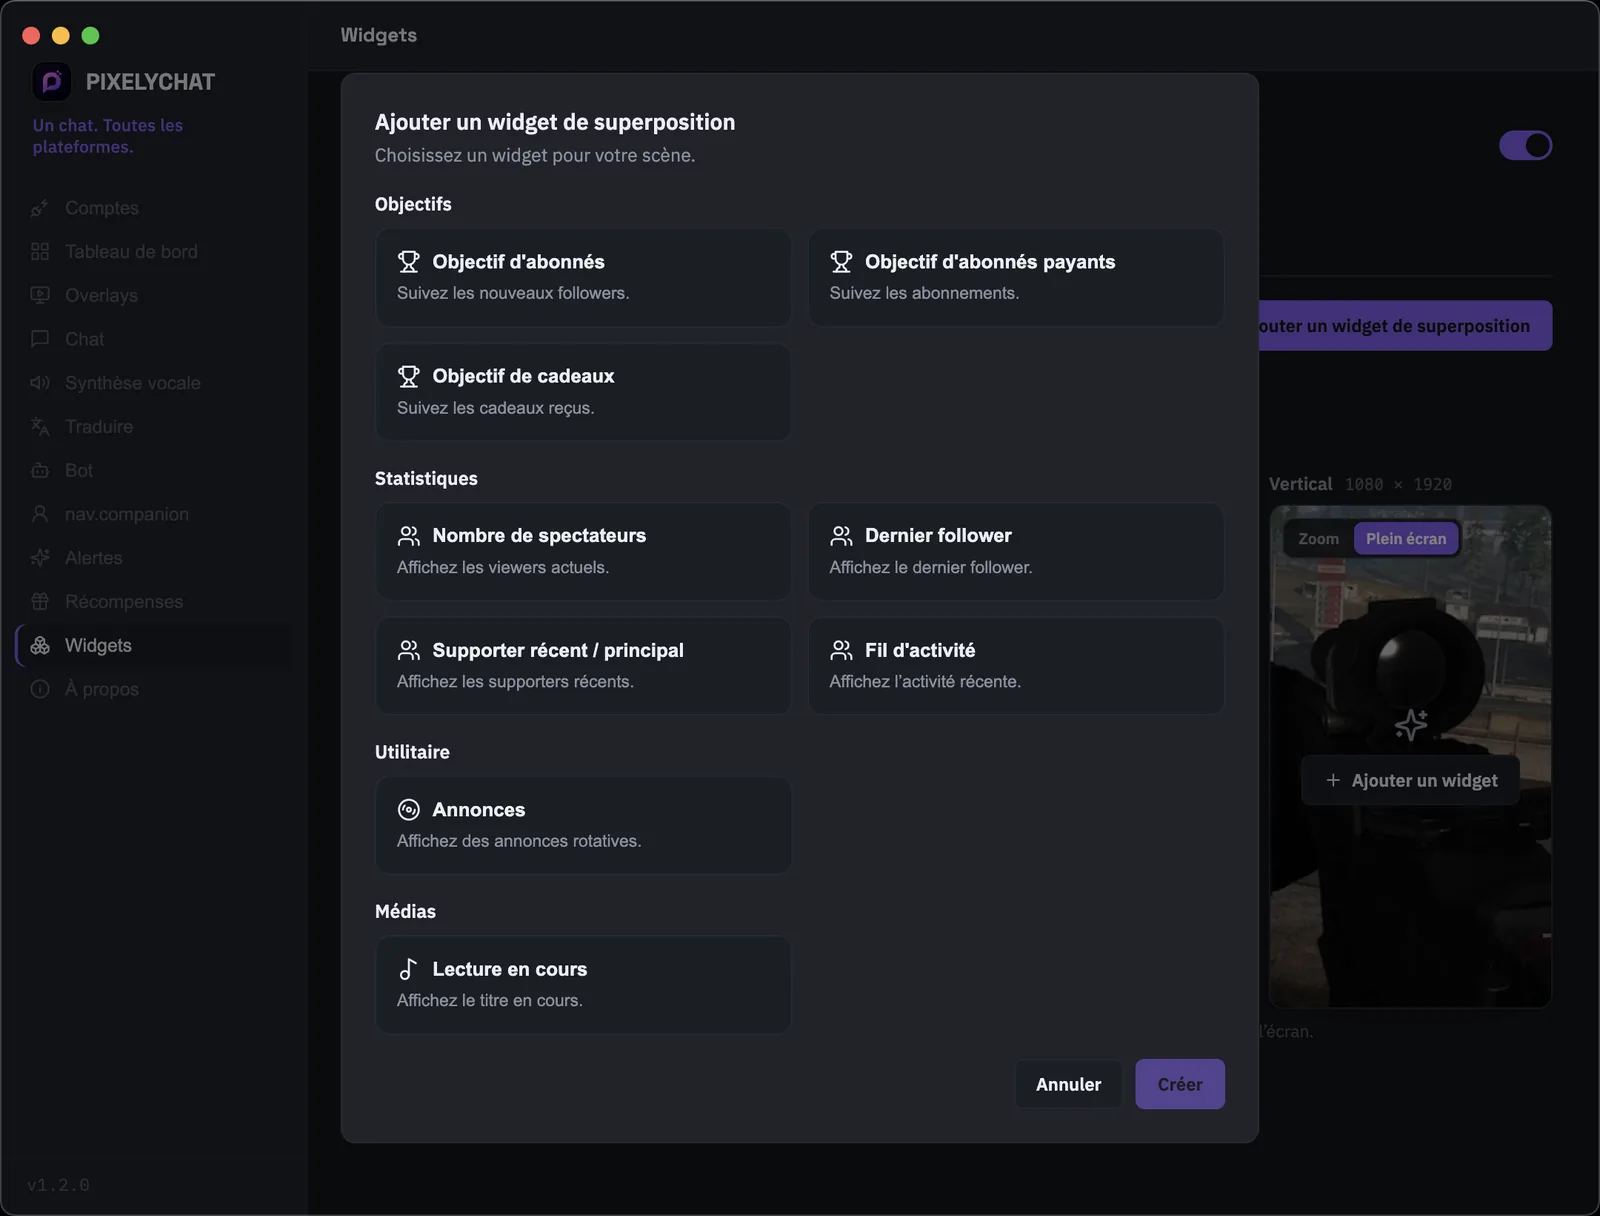Viewport: 1600px width, 1216px height.
Task: Open the Widgets section
Action: [154, 645]
